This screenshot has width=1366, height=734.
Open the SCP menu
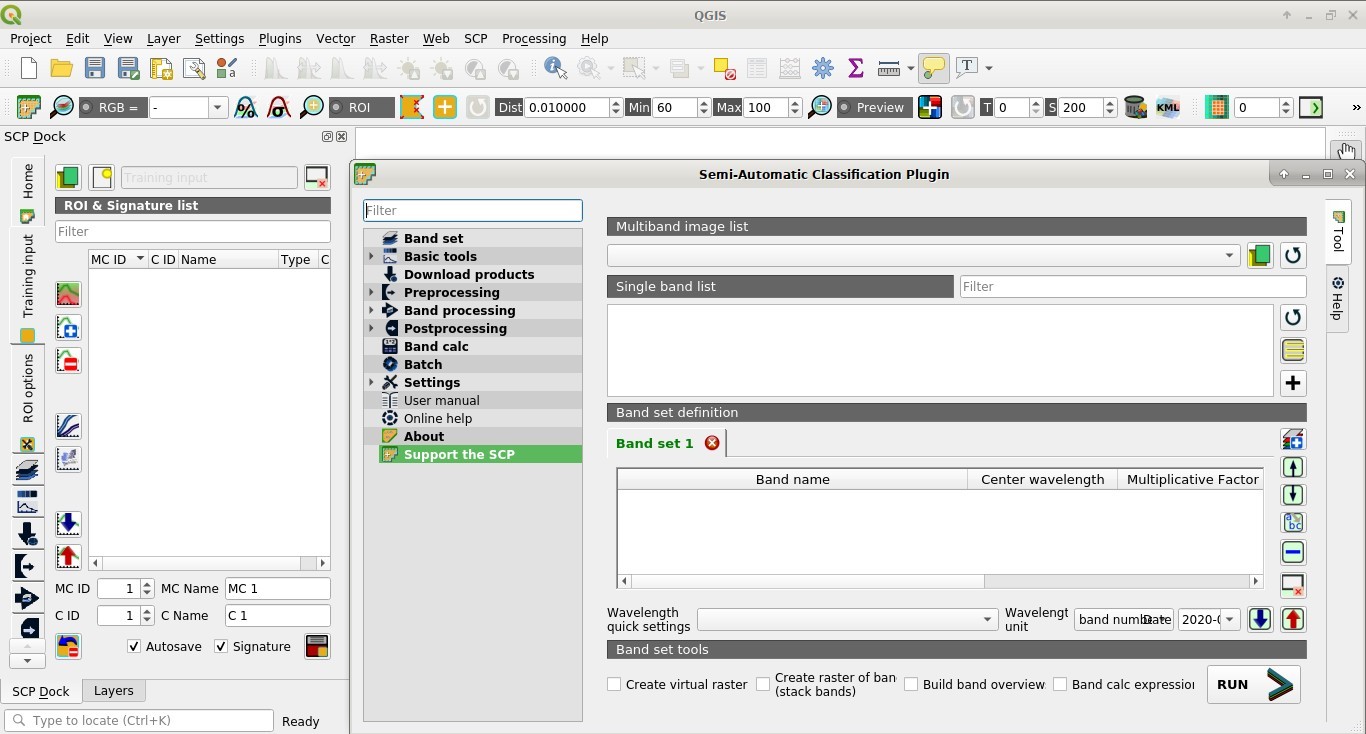pyautogui.click(x=475, y=39)
